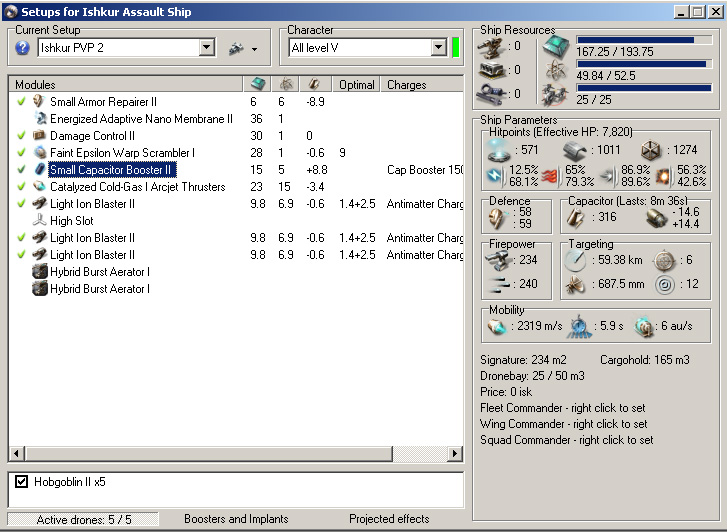727x532 pixels.
Task: Click Cap Booster 150 charge cell
Action: pyautogui.click(x=425, y=170)
